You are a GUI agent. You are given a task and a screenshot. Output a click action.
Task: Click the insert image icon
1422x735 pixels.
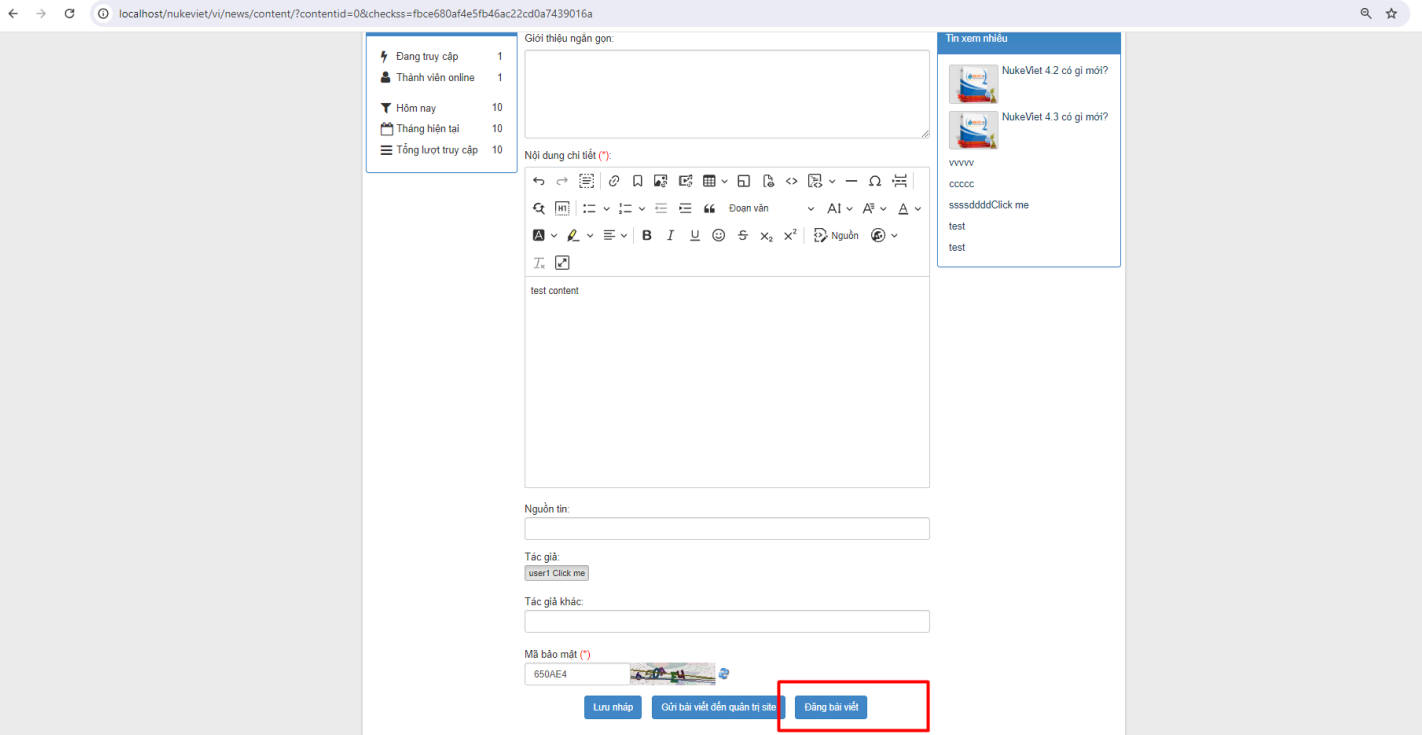pos(660,181)
